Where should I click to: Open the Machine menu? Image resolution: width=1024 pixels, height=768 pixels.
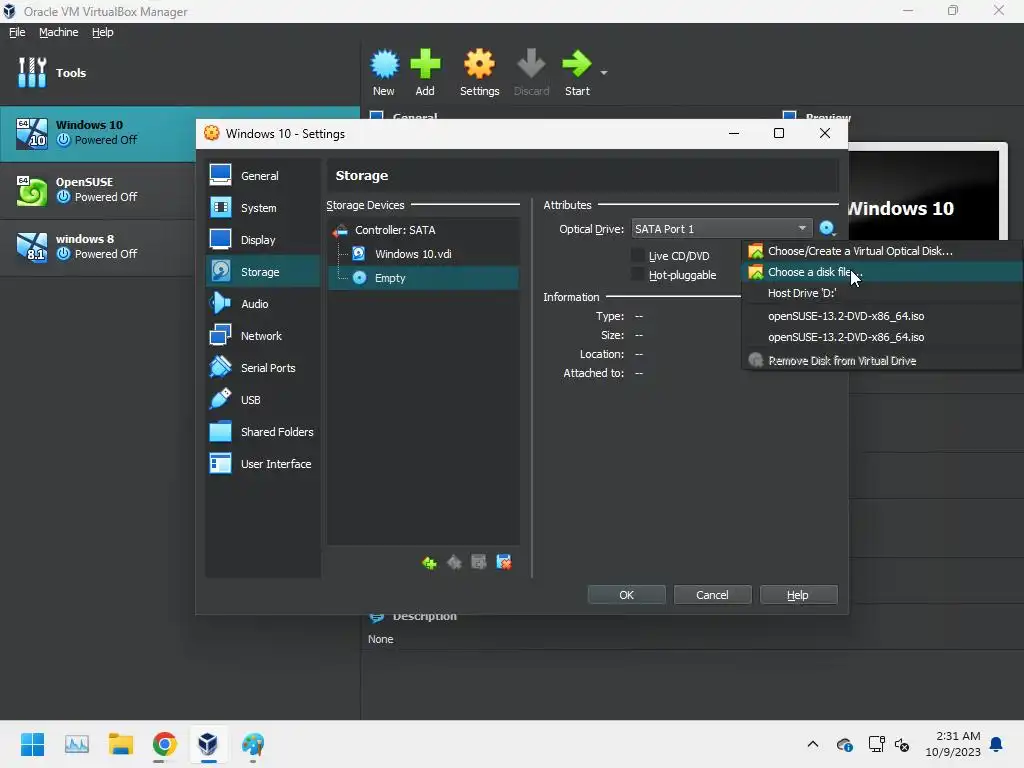58,32
